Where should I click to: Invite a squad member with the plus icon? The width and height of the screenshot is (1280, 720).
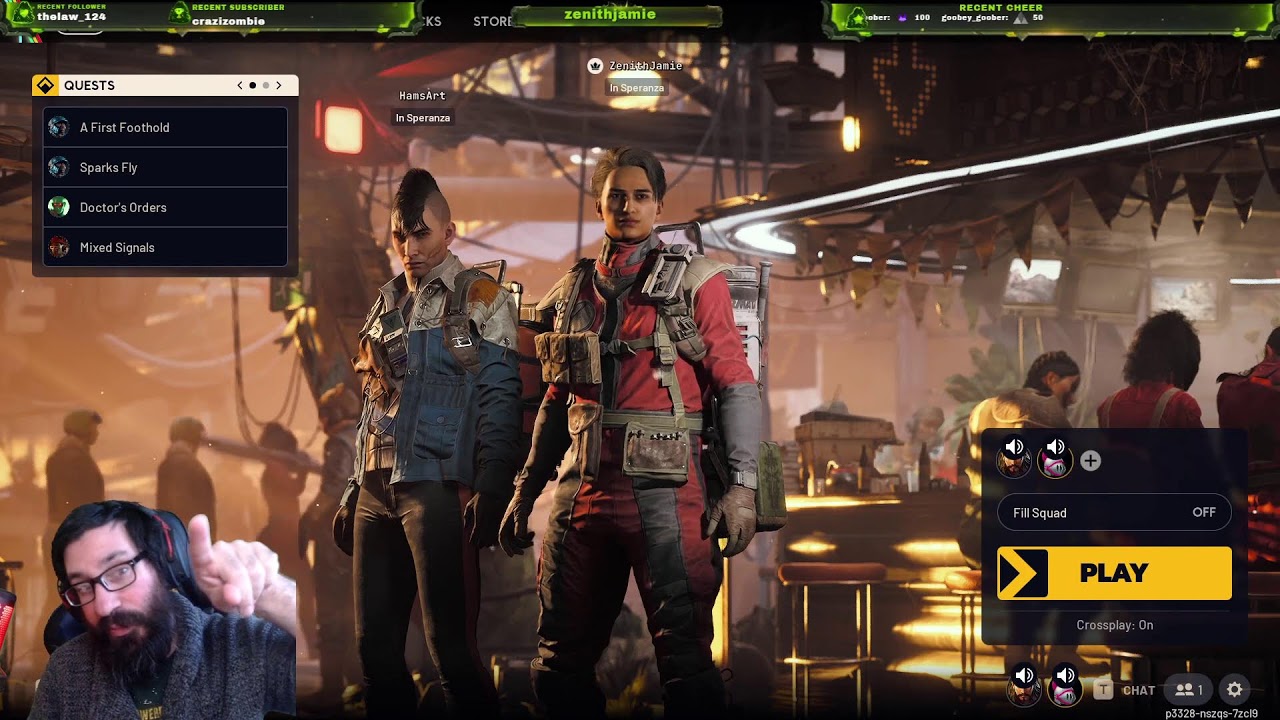pyautogui.click(x=1090, y=461)
